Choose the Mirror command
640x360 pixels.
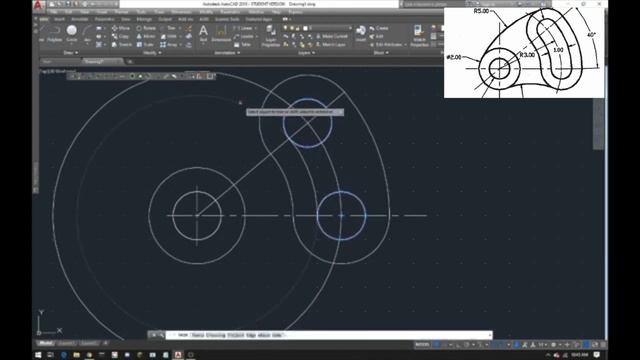[x=146, y=36]
